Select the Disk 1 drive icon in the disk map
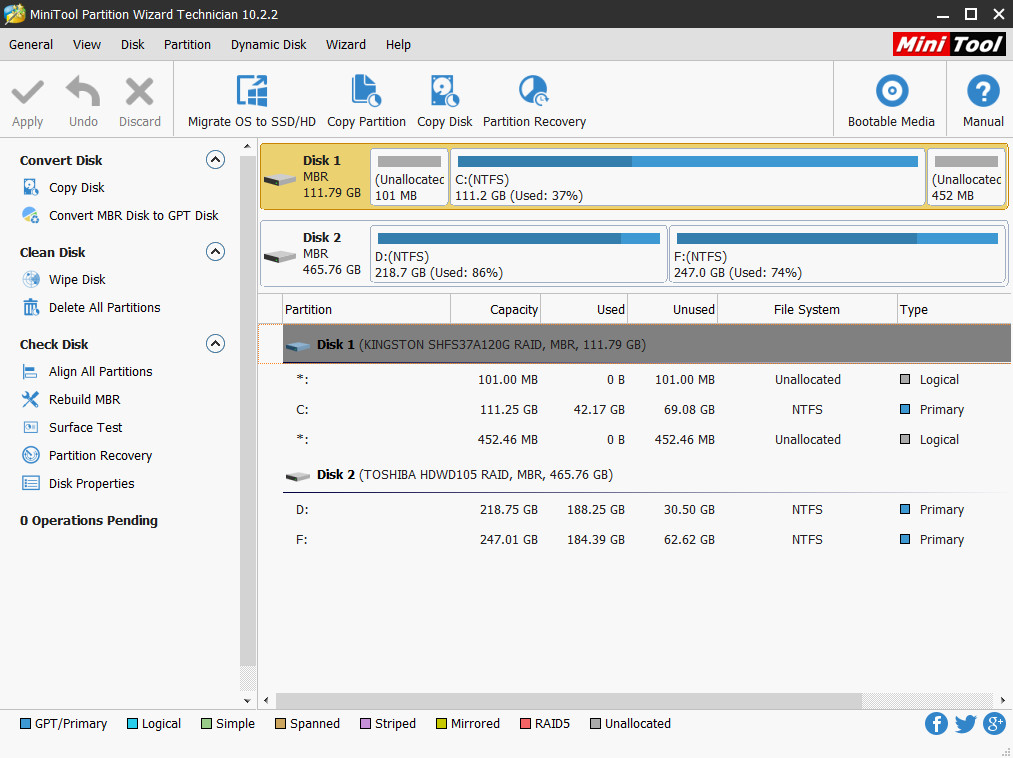1013x758 pixels. (x=280, y=180)
